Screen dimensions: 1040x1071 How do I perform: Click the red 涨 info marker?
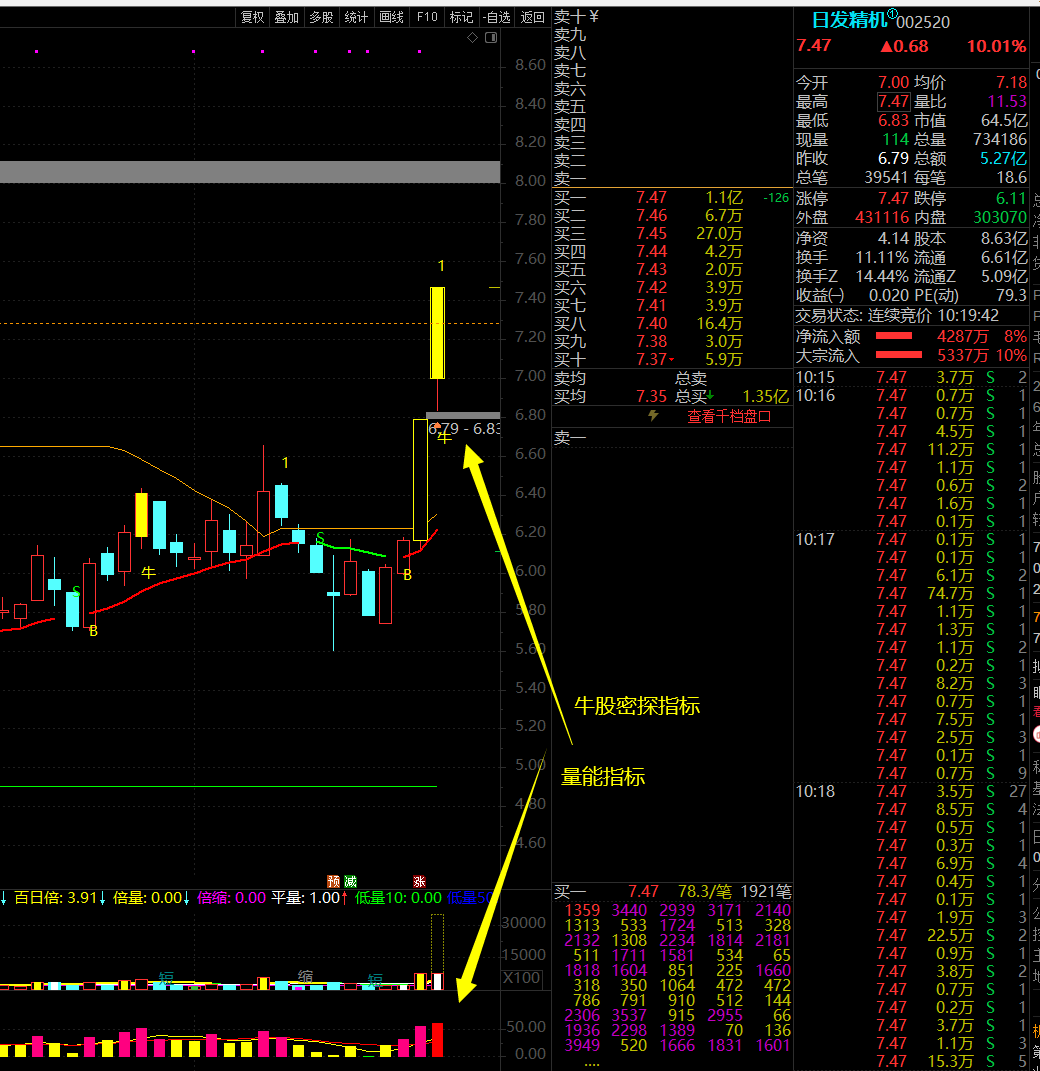pos(419,882)
